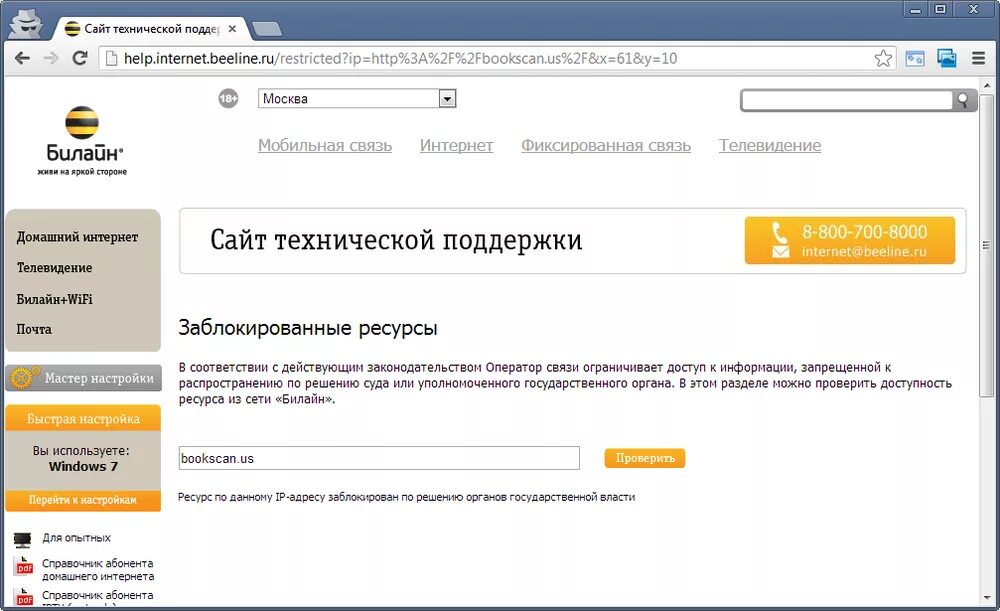This screenshot has width=1000, height=611.
Task: Click the 18+ age badge
Action: pos(228,98)
